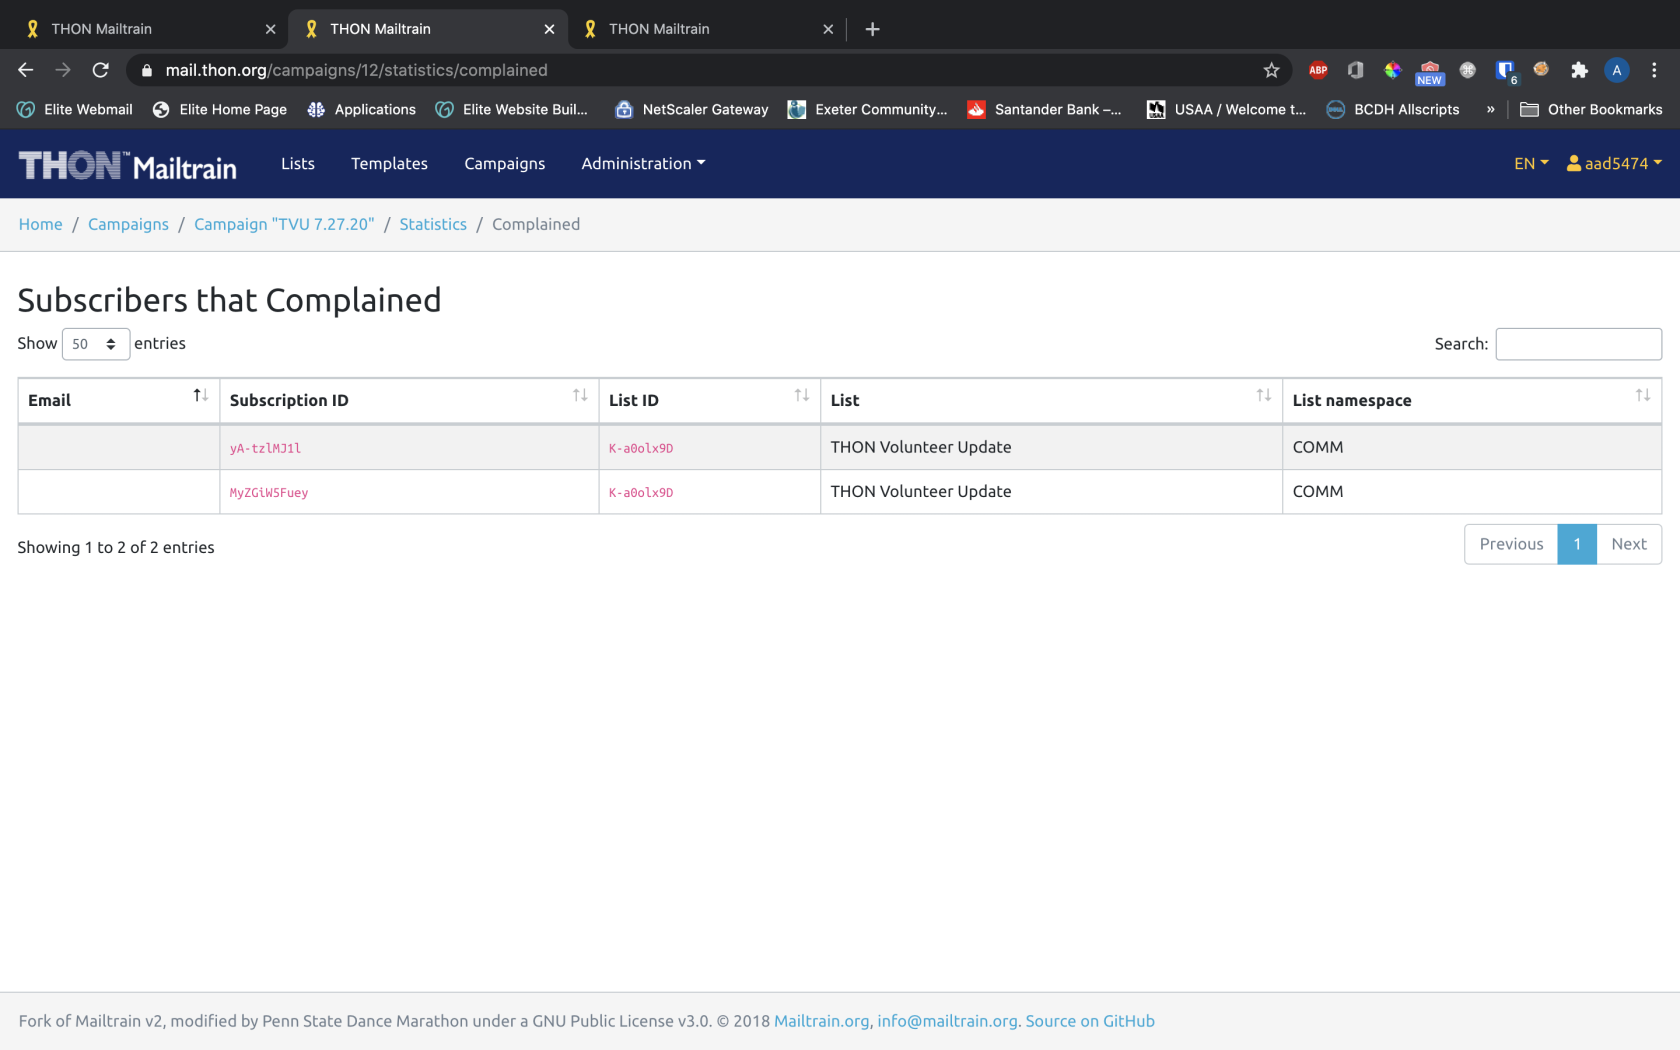Focus the table Search field

1578,344
